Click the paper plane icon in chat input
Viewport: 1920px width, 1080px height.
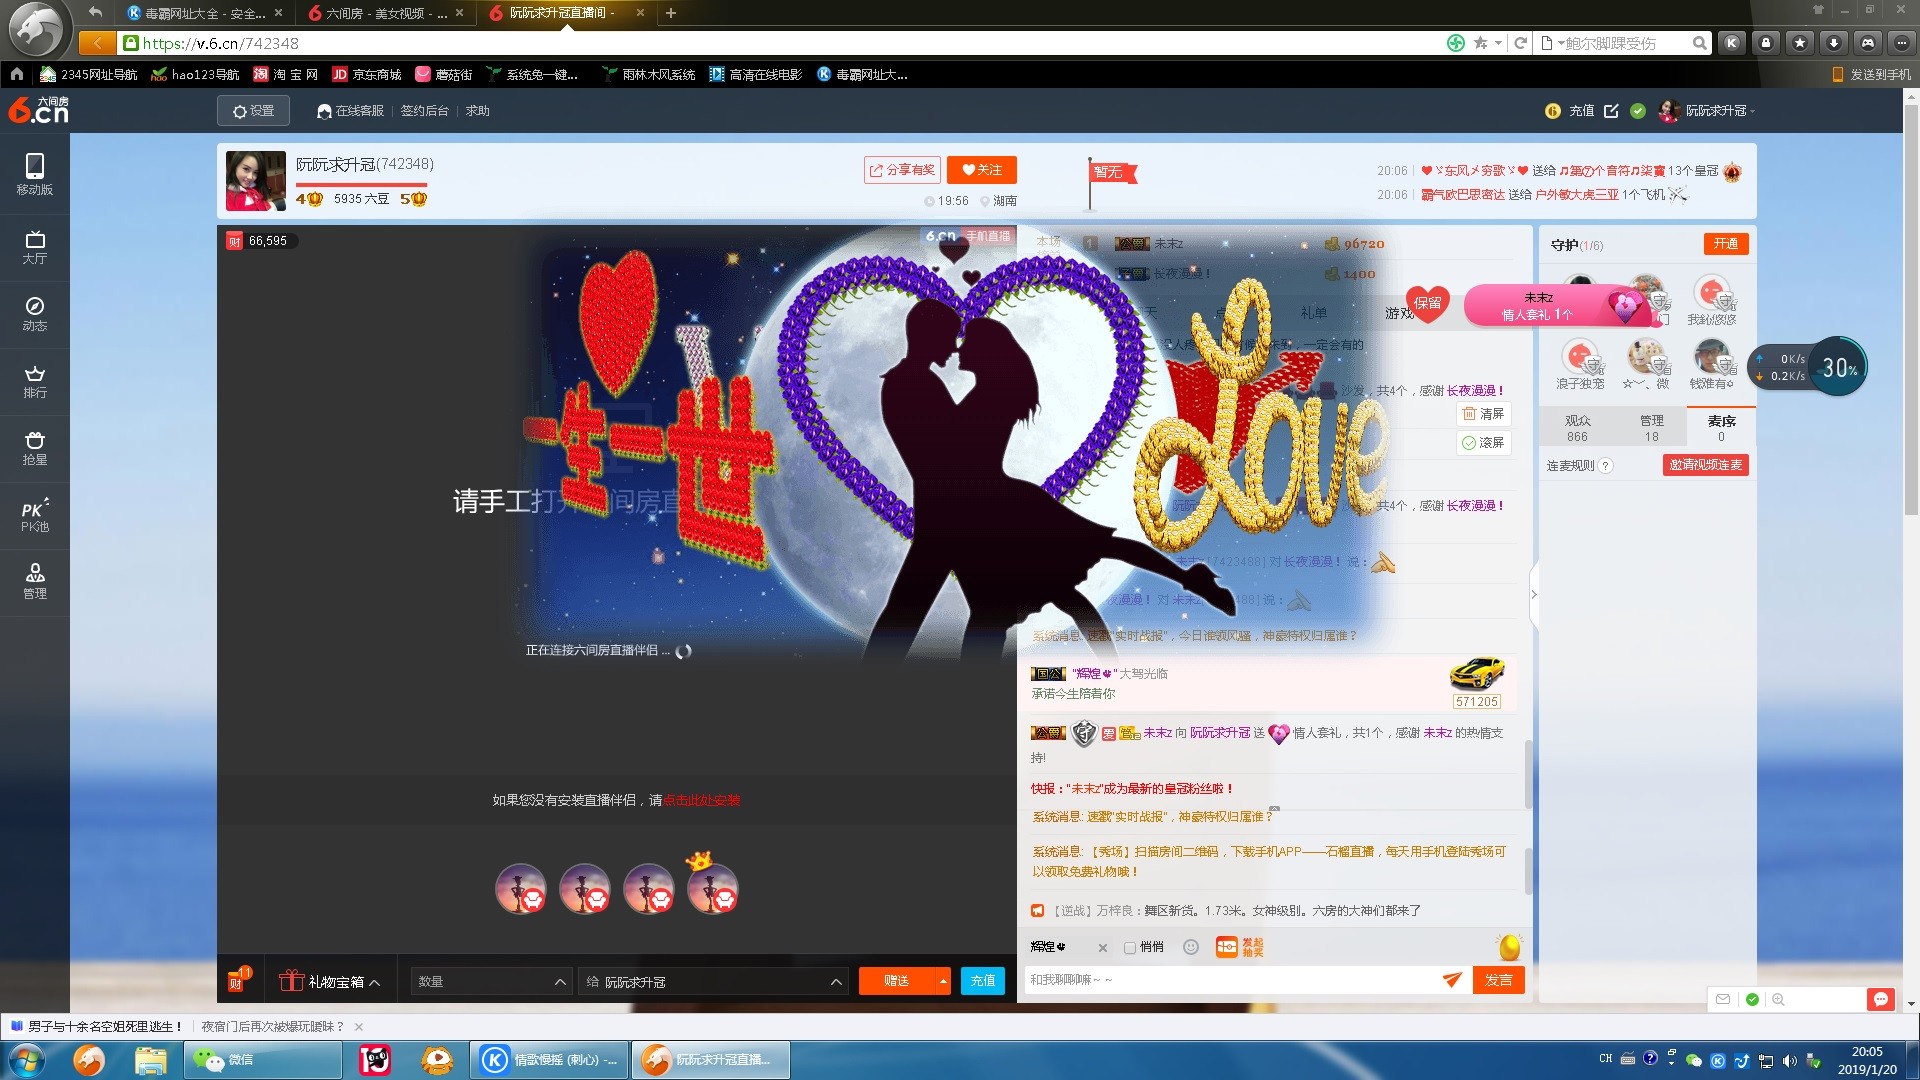coord(1452,980)
